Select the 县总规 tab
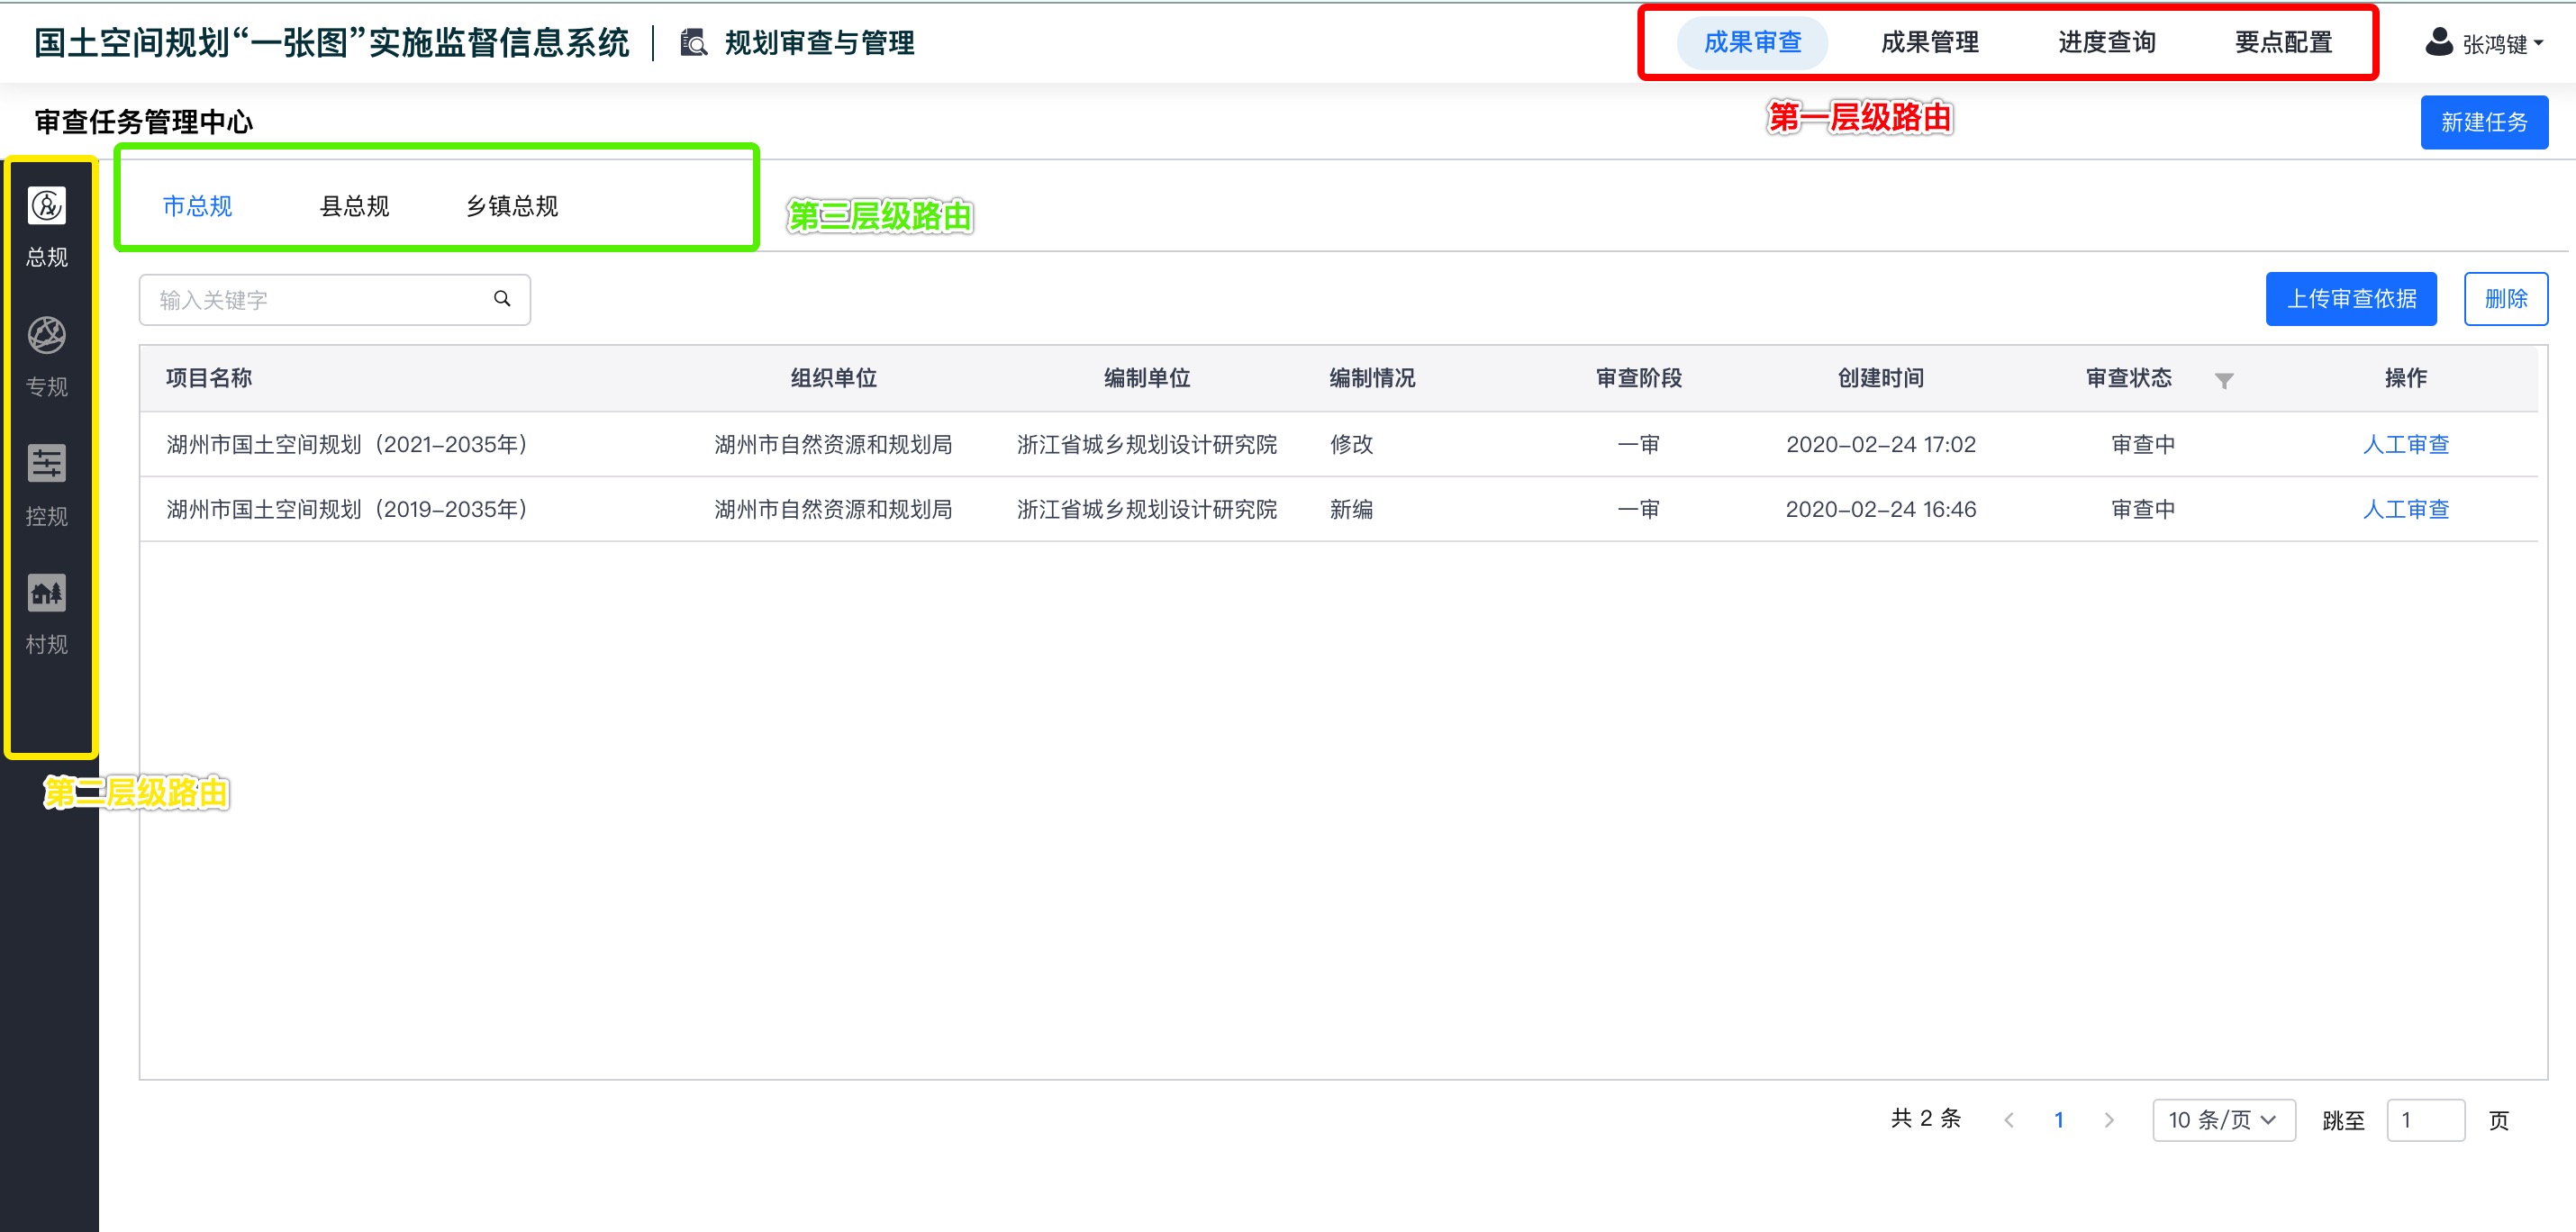Viewport: 2576px width, 1232px height. click(354, 206)
